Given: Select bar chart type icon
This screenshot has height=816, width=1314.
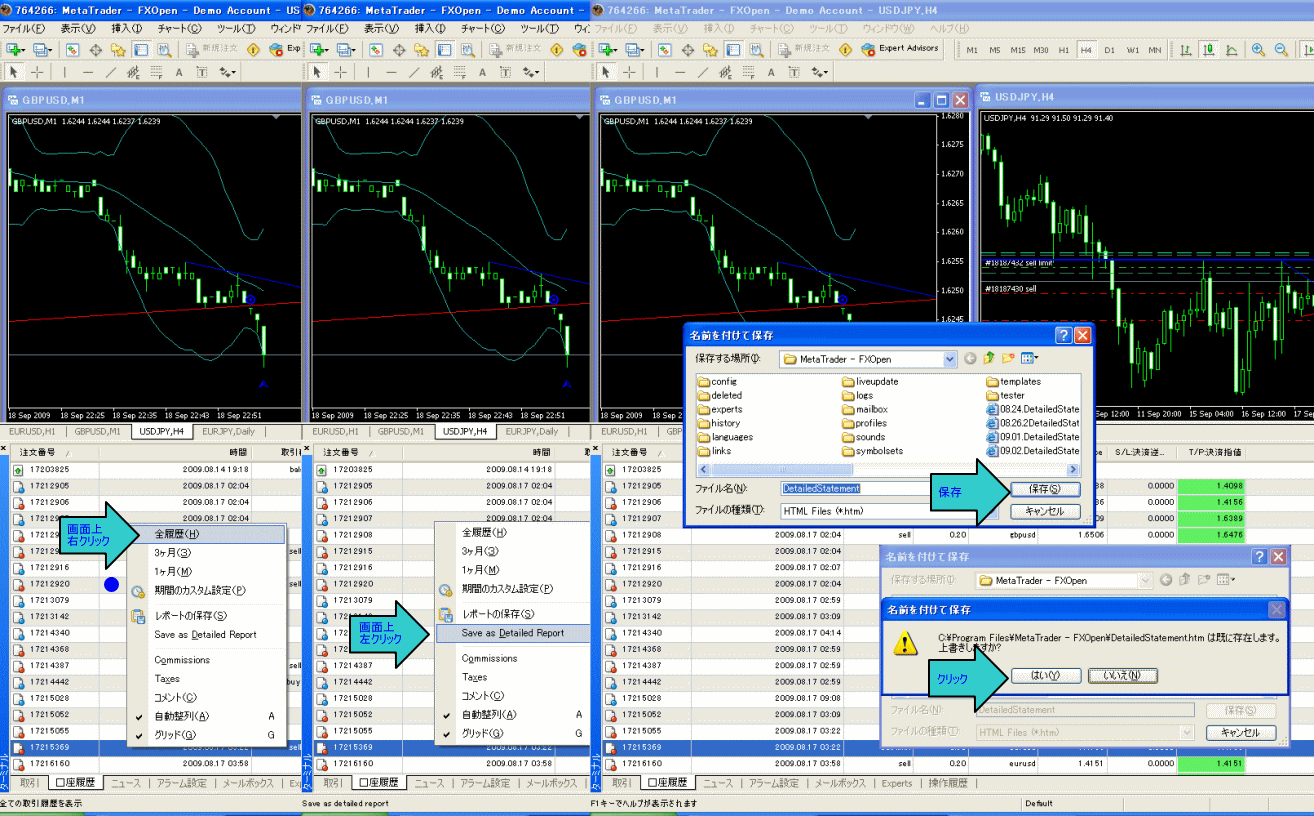Looking at the screenshot, I should 1186,49.
